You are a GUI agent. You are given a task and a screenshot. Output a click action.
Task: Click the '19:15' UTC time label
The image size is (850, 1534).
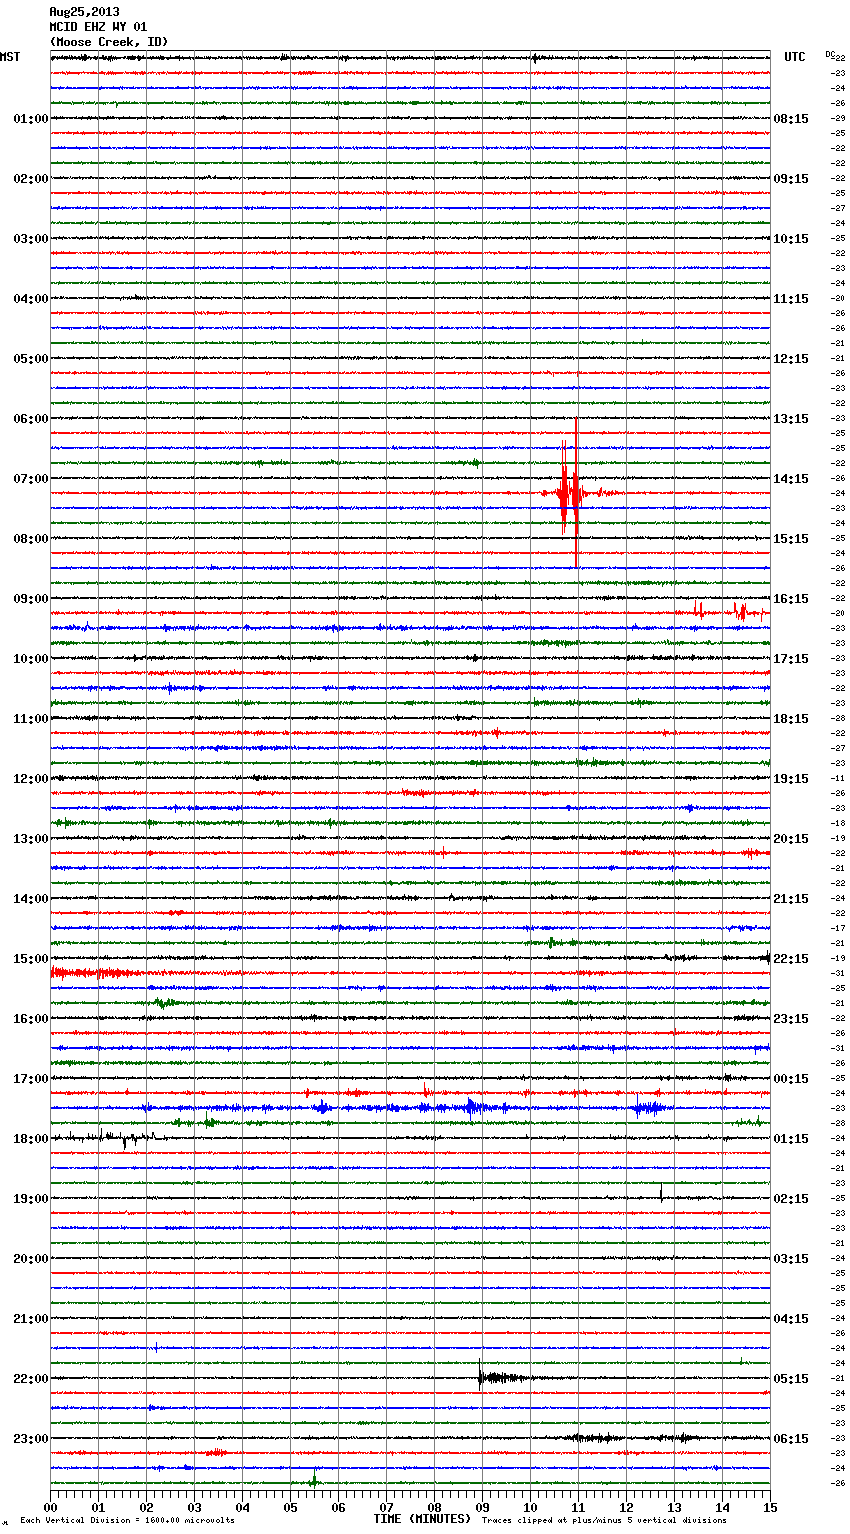tap(791, 779)
